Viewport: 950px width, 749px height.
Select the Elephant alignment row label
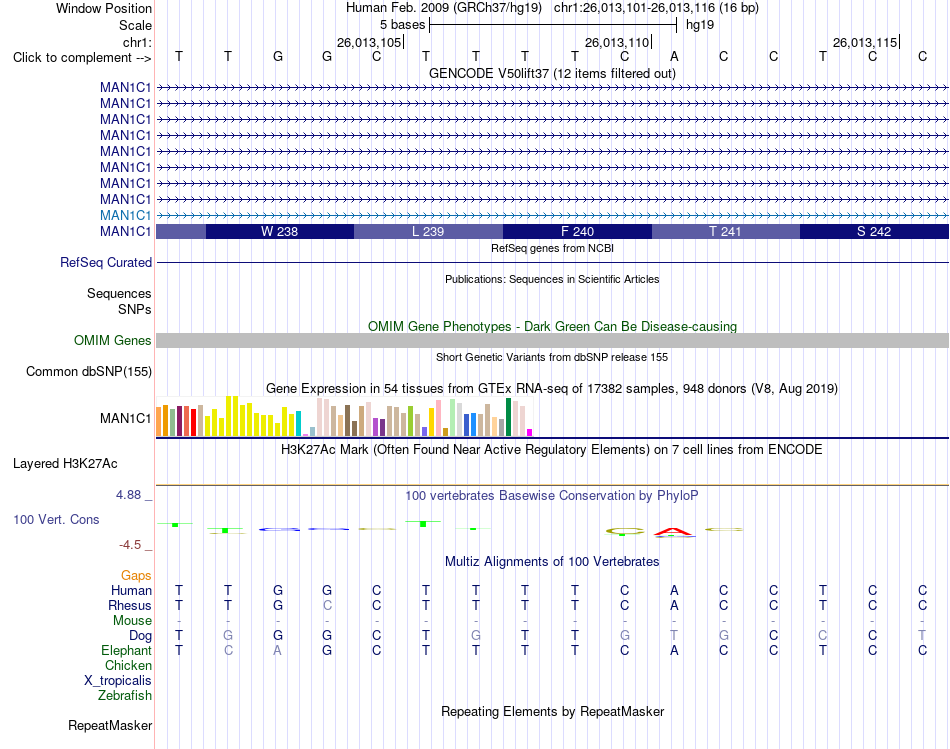pyautogui.click(x=126, y=650)
